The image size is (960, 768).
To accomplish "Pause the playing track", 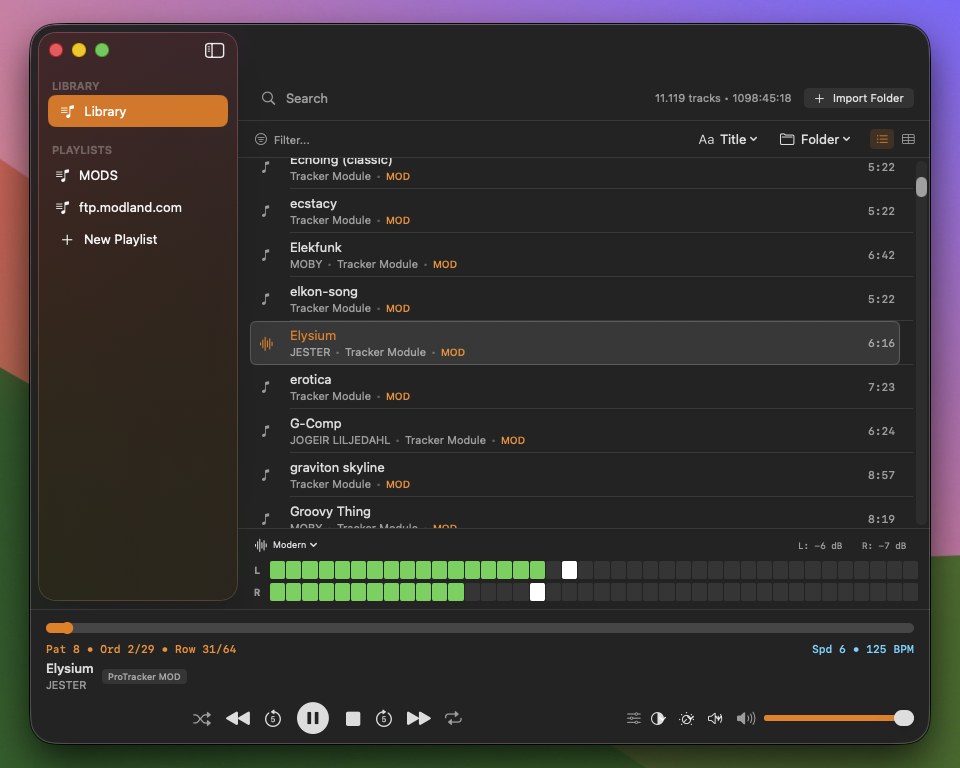I will [x=313, y=718].
